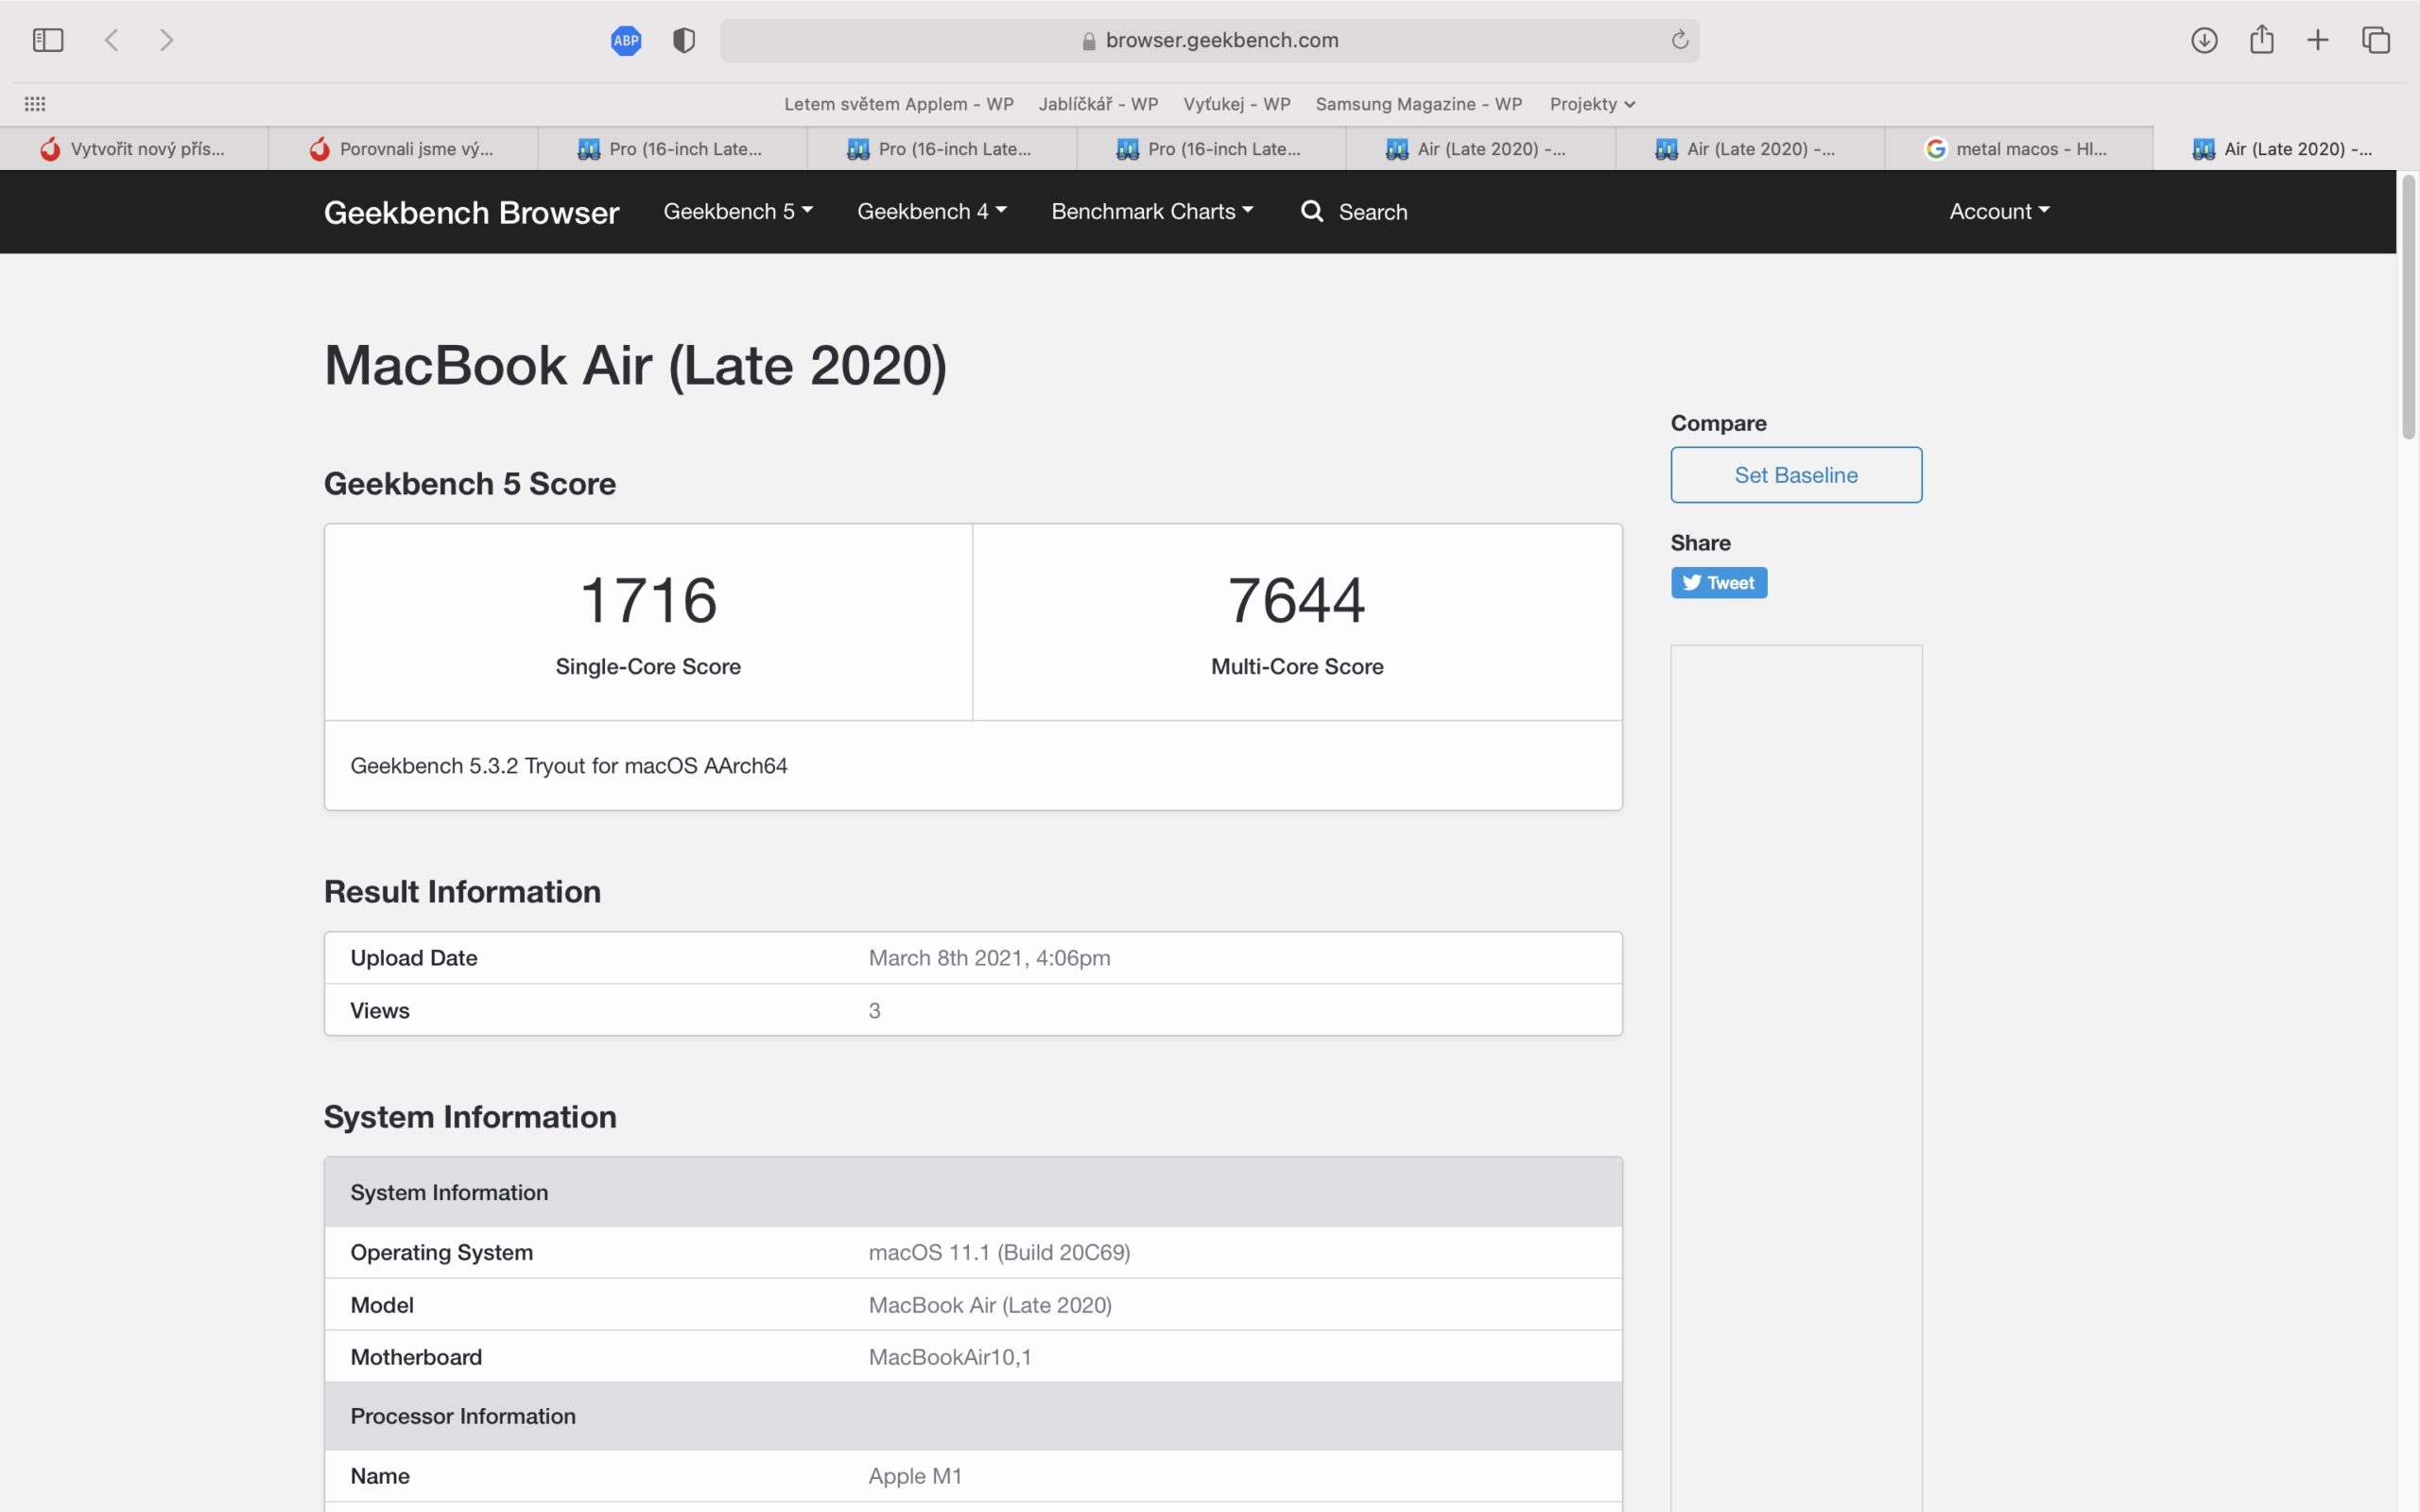Open Vyťukej - WP bookmark
Screen dimensions: 2420x1512
(x=1237, y=104)
